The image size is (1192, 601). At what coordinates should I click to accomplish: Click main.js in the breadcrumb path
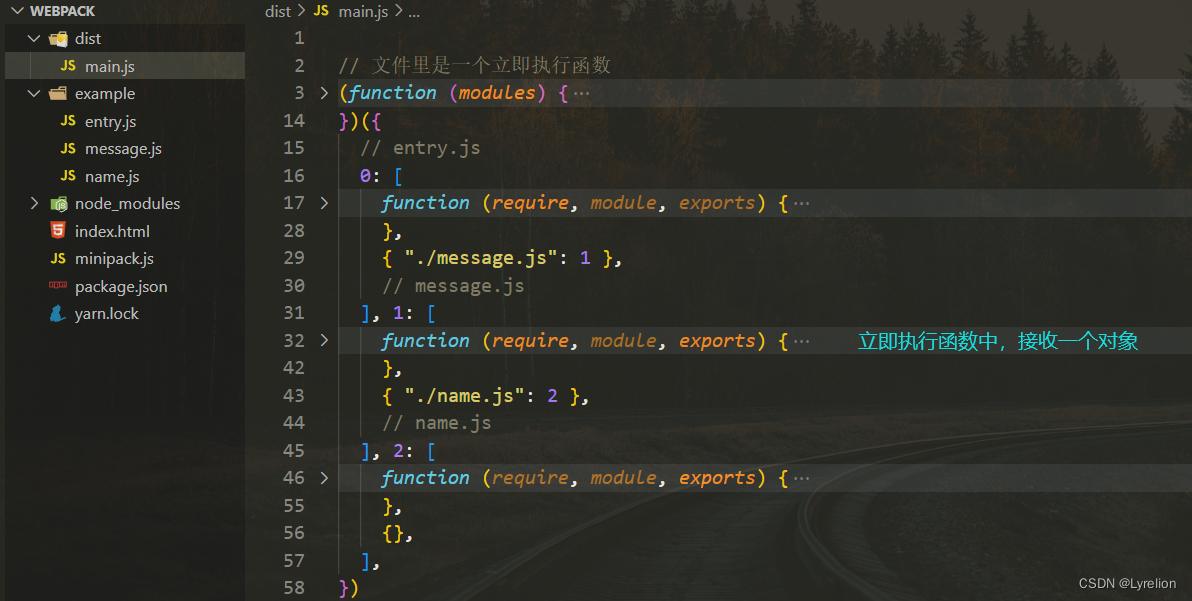pos(363,11)
